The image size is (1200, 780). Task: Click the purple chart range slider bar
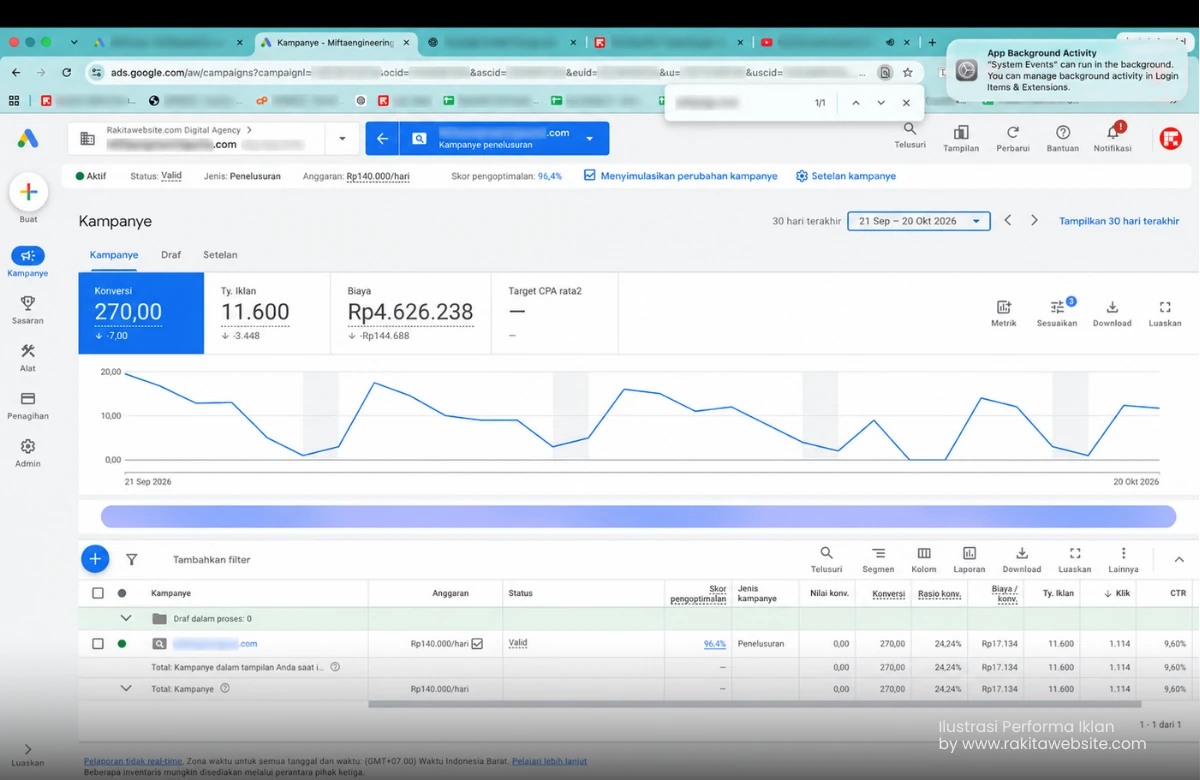(638, 516)
